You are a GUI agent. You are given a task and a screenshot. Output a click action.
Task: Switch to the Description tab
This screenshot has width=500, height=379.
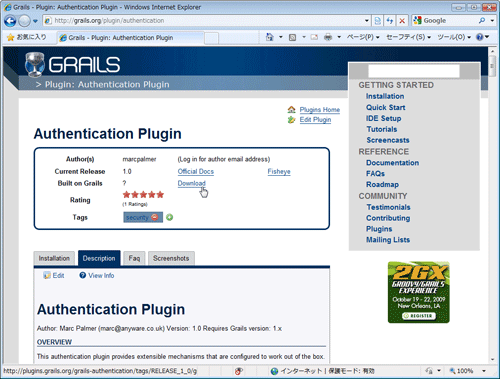point(99,258)
